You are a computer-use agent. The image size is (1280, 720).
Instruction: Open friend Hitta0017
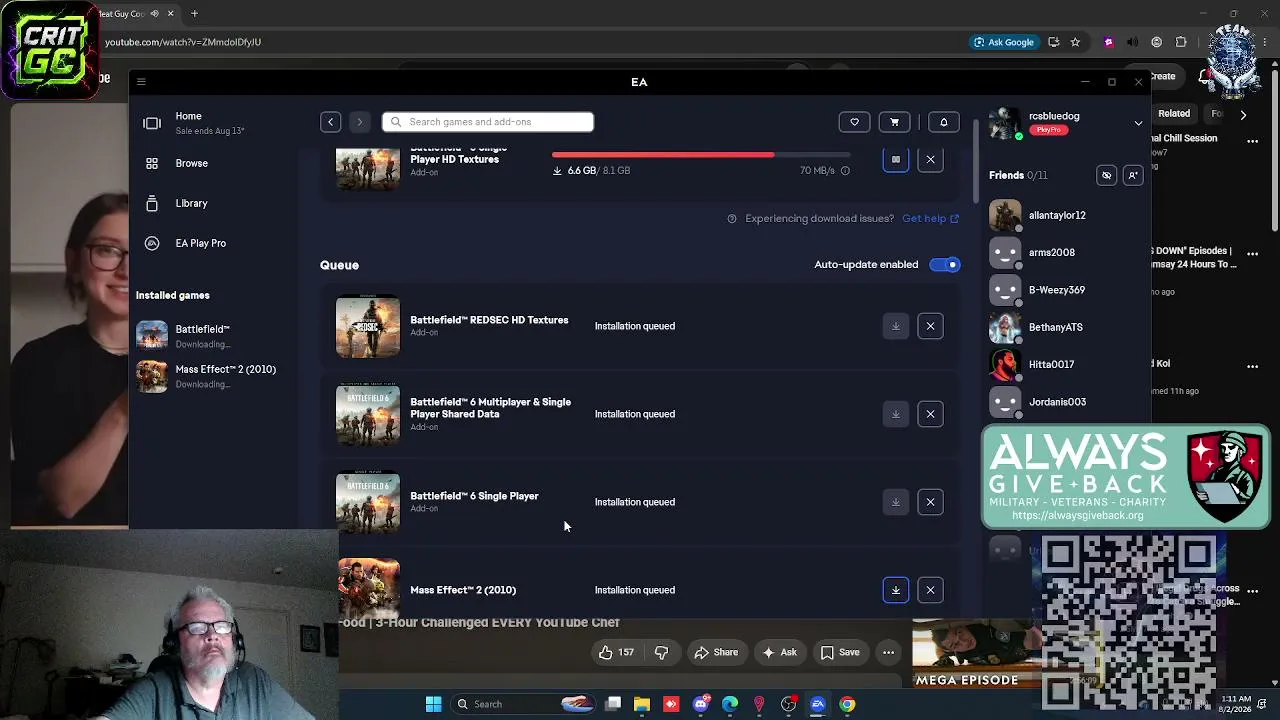tap(1052, 365)
